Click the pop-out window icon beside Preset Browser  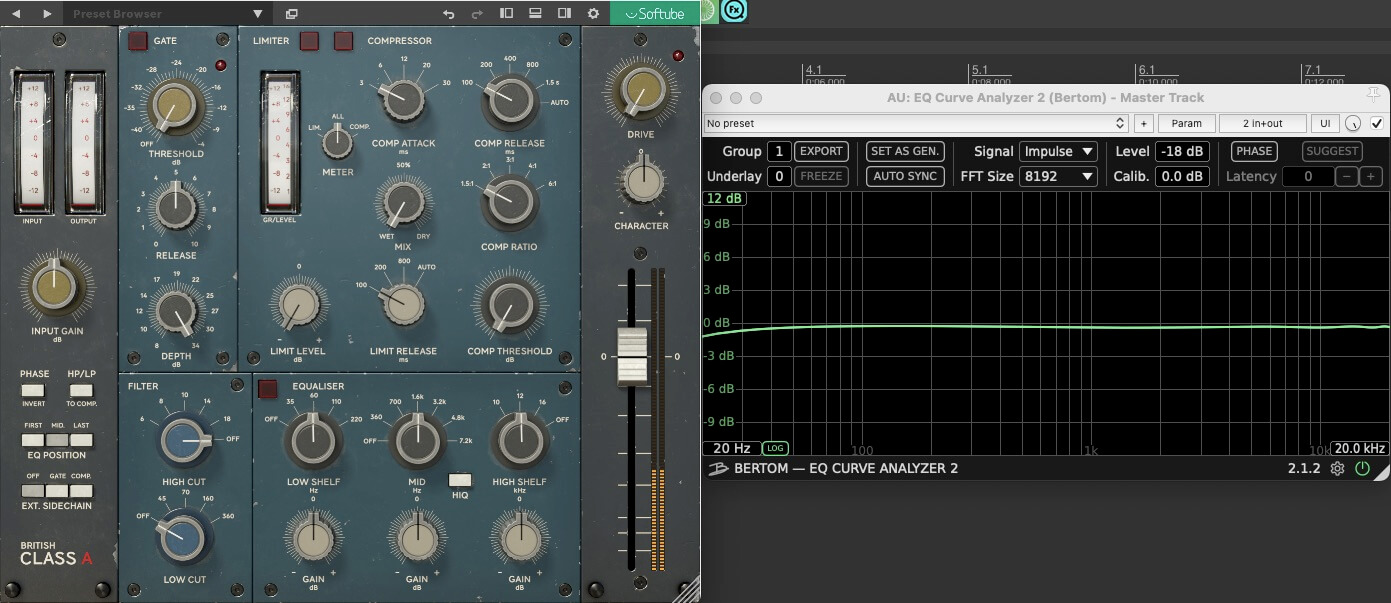click(x=291, y=14)
